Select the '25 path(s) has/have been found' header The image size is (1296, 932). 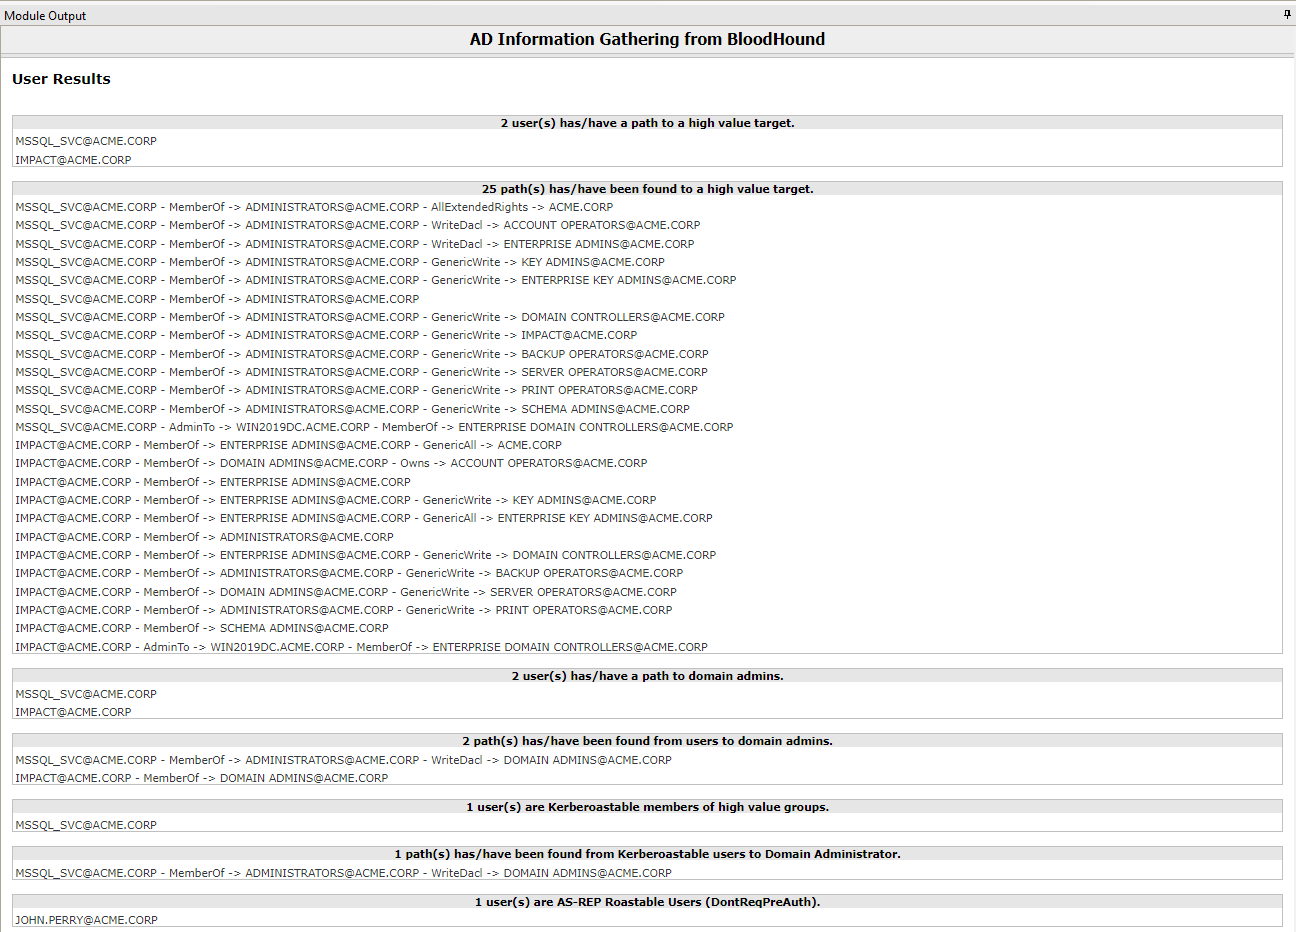tap(647, 189)
